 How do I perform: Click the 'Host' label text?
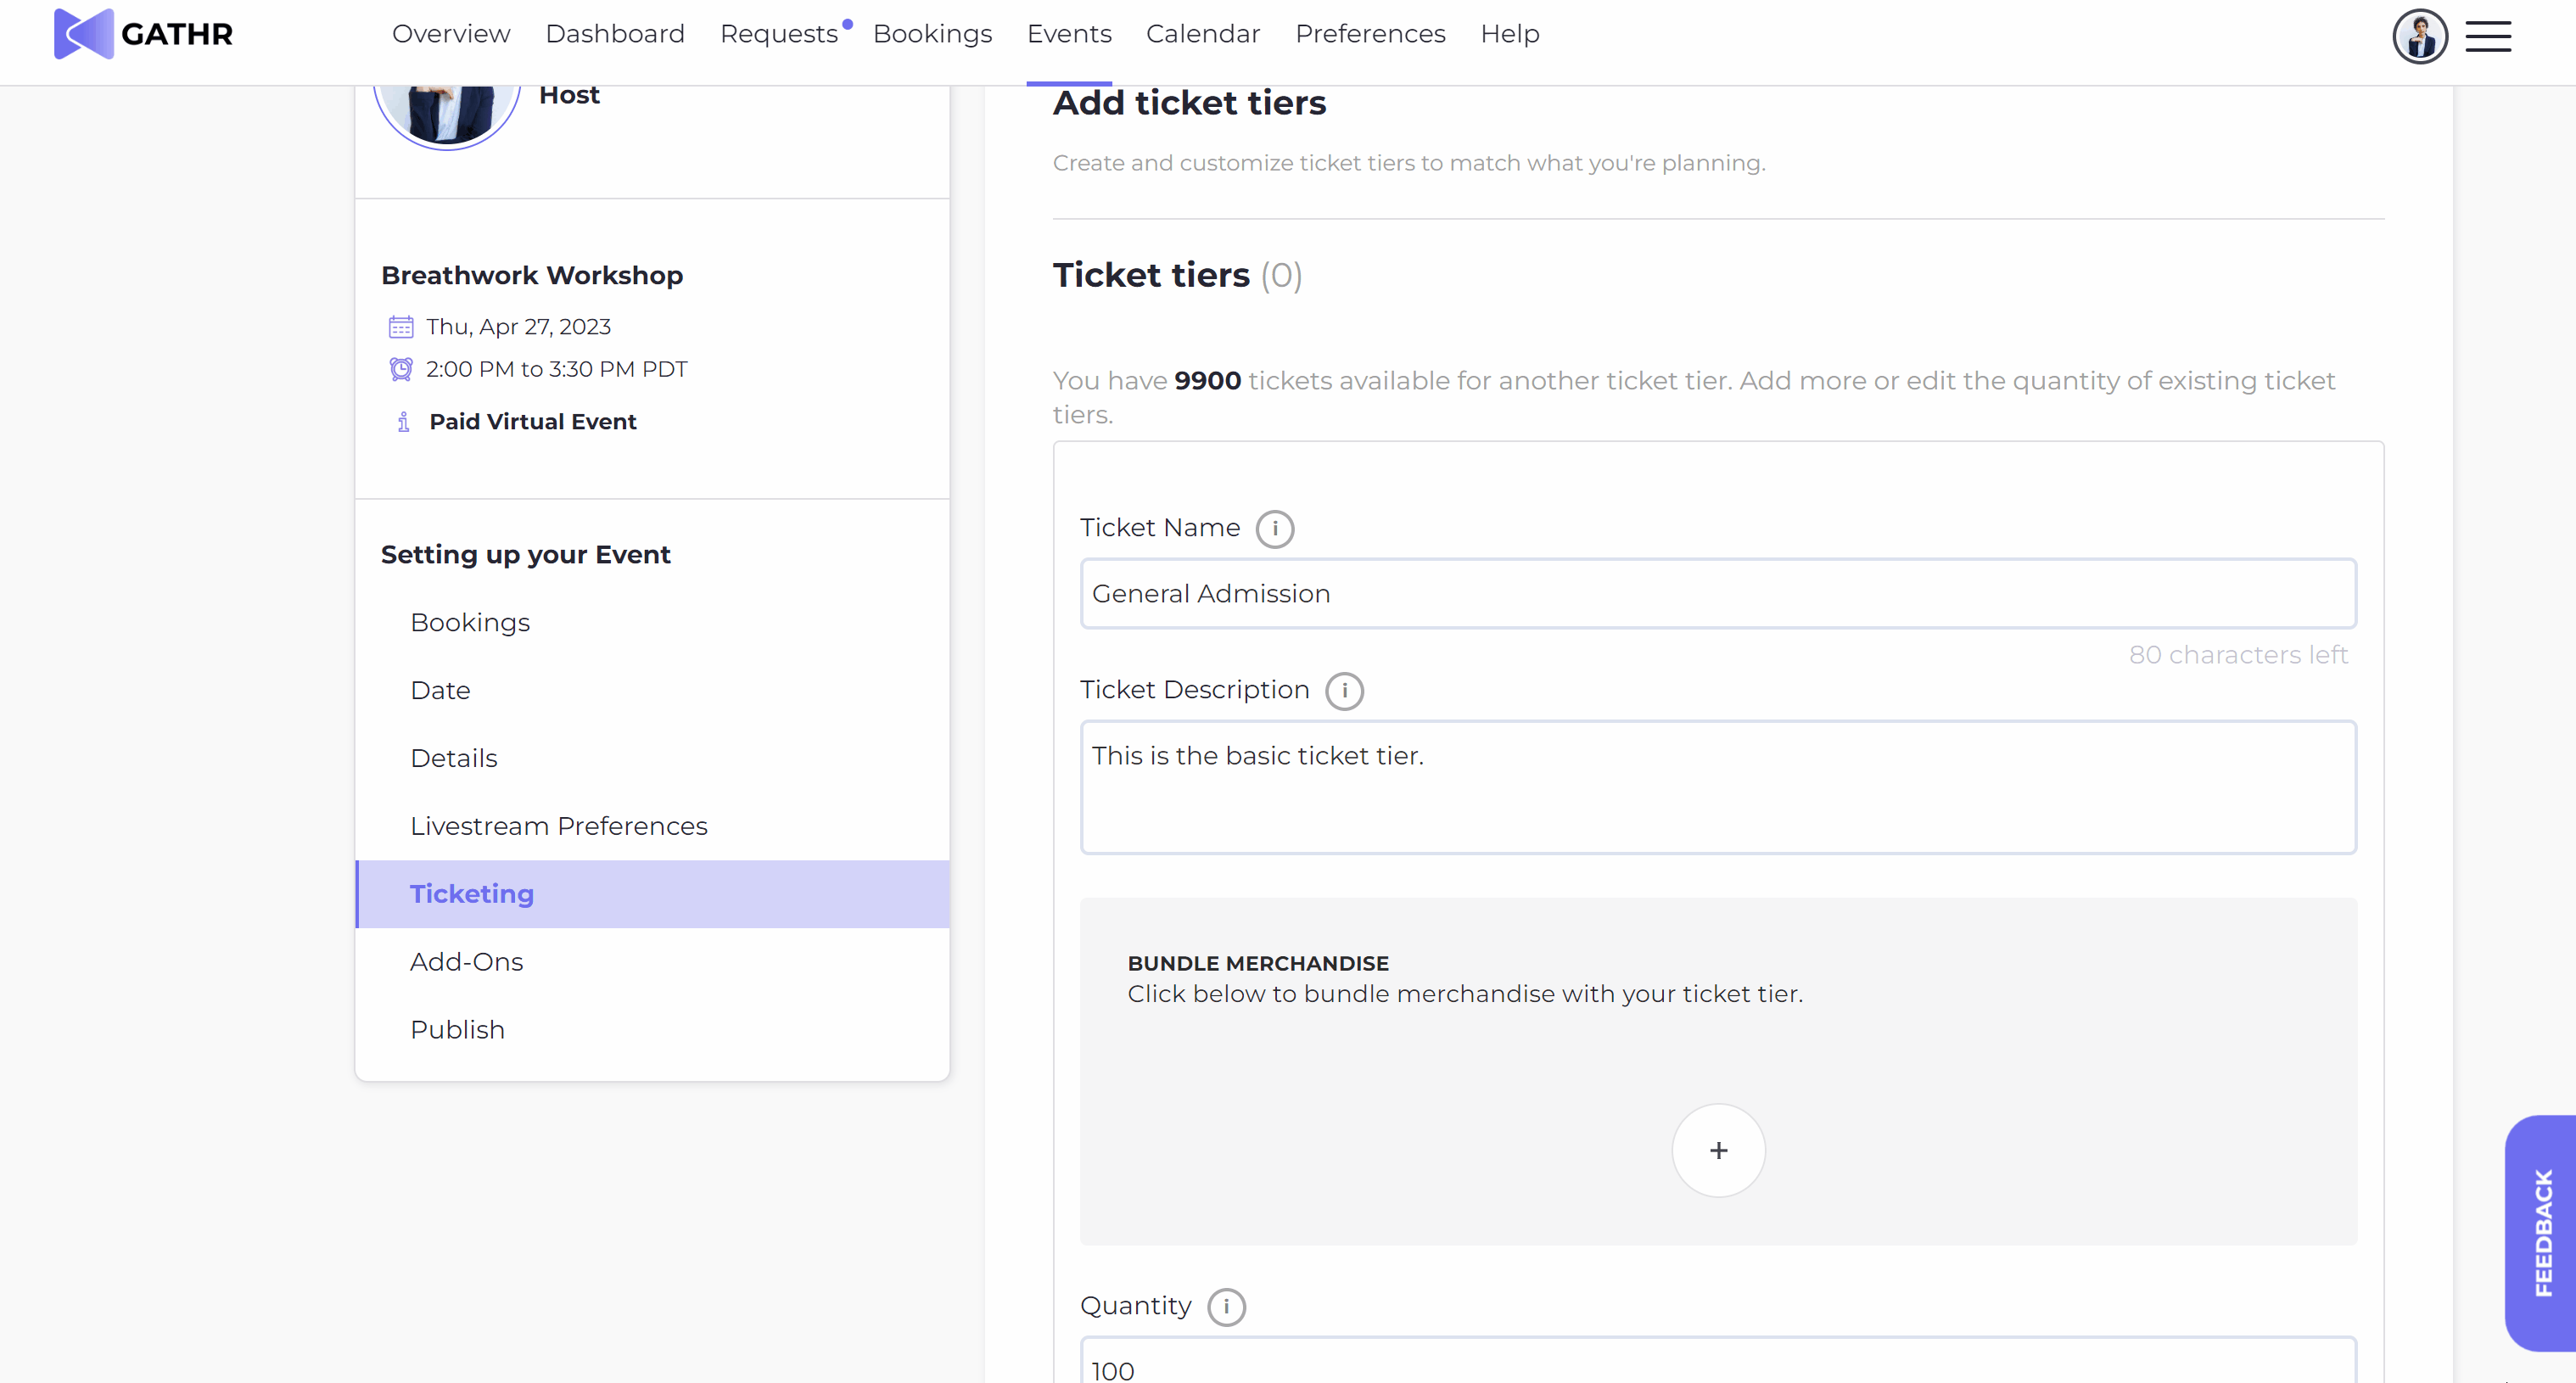pyautogui.click(x=569, y=95)
